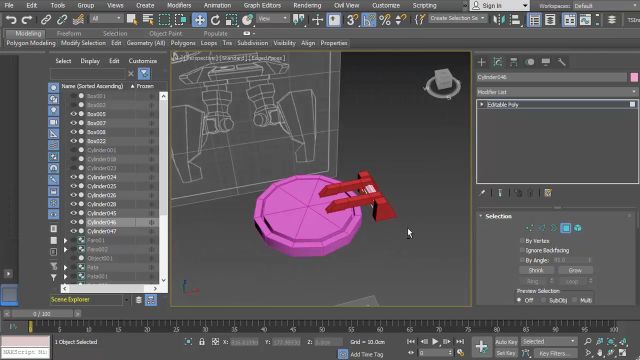Open Create Selection Set dropdown
Image resolution: width=640 pixels, height=360 pixels.
[457, 18]
